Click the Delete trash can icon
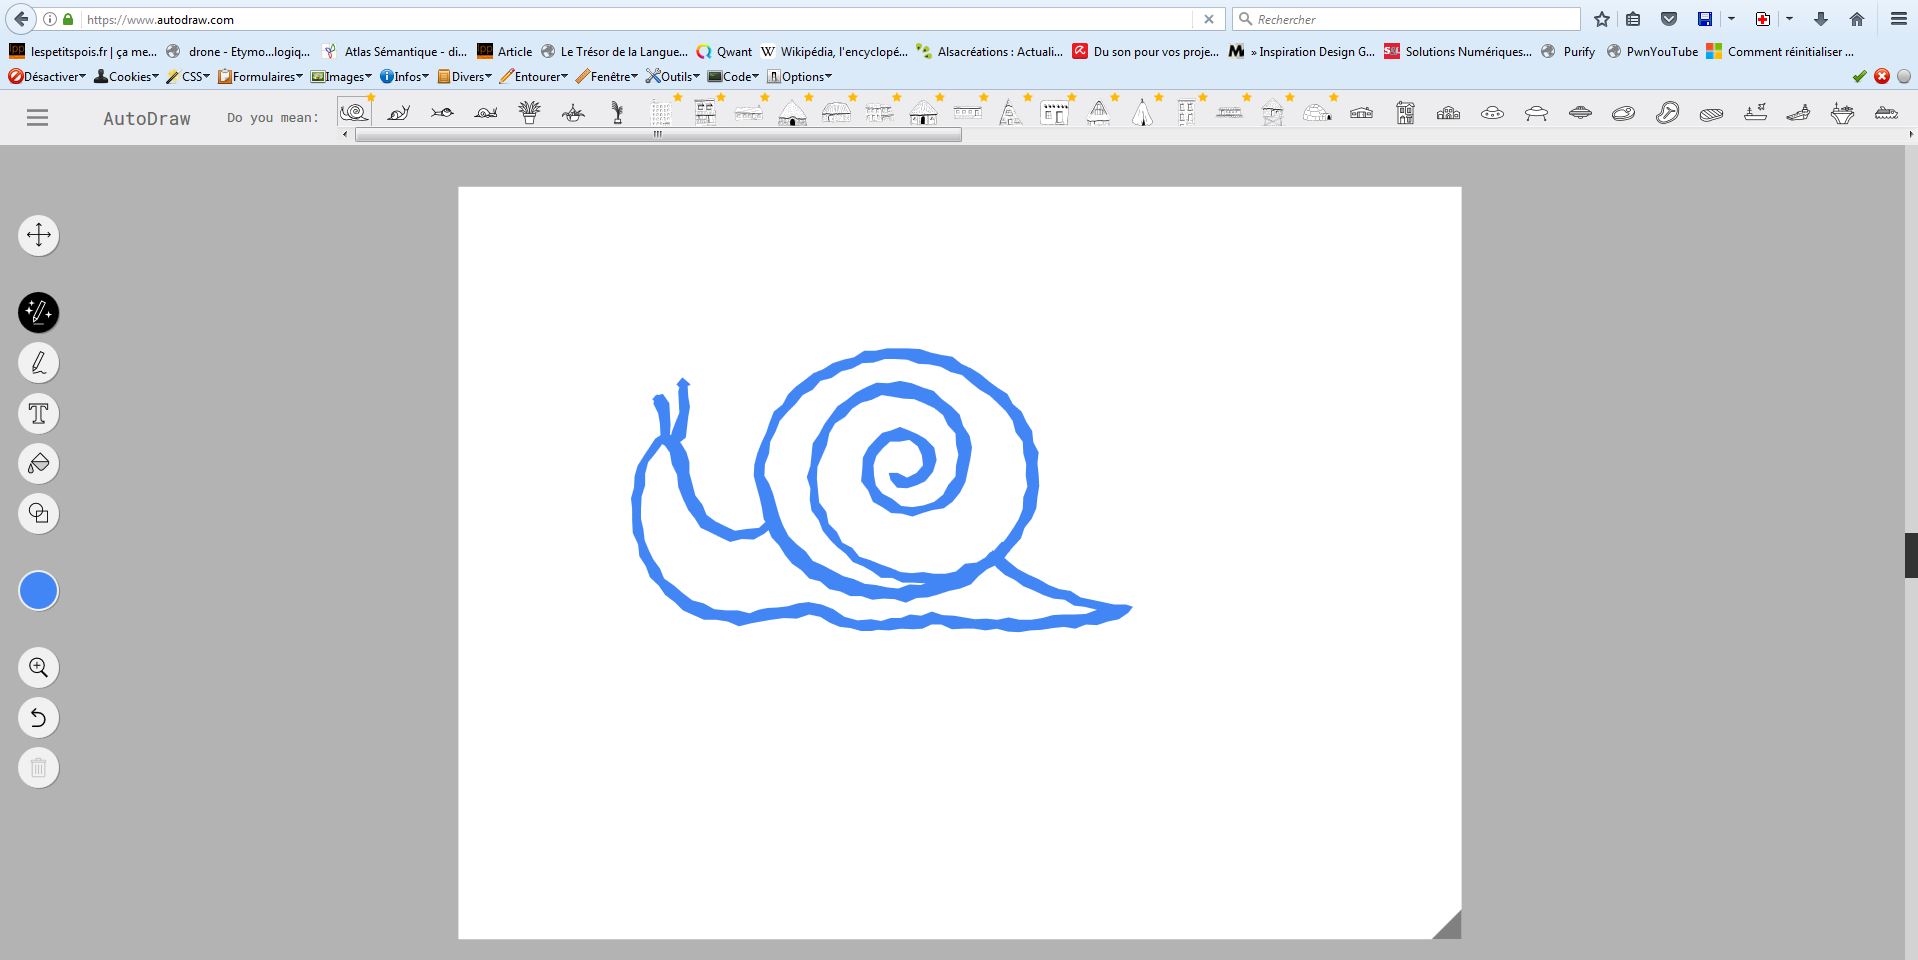The image size is (1918, 960). click(39, 768)
